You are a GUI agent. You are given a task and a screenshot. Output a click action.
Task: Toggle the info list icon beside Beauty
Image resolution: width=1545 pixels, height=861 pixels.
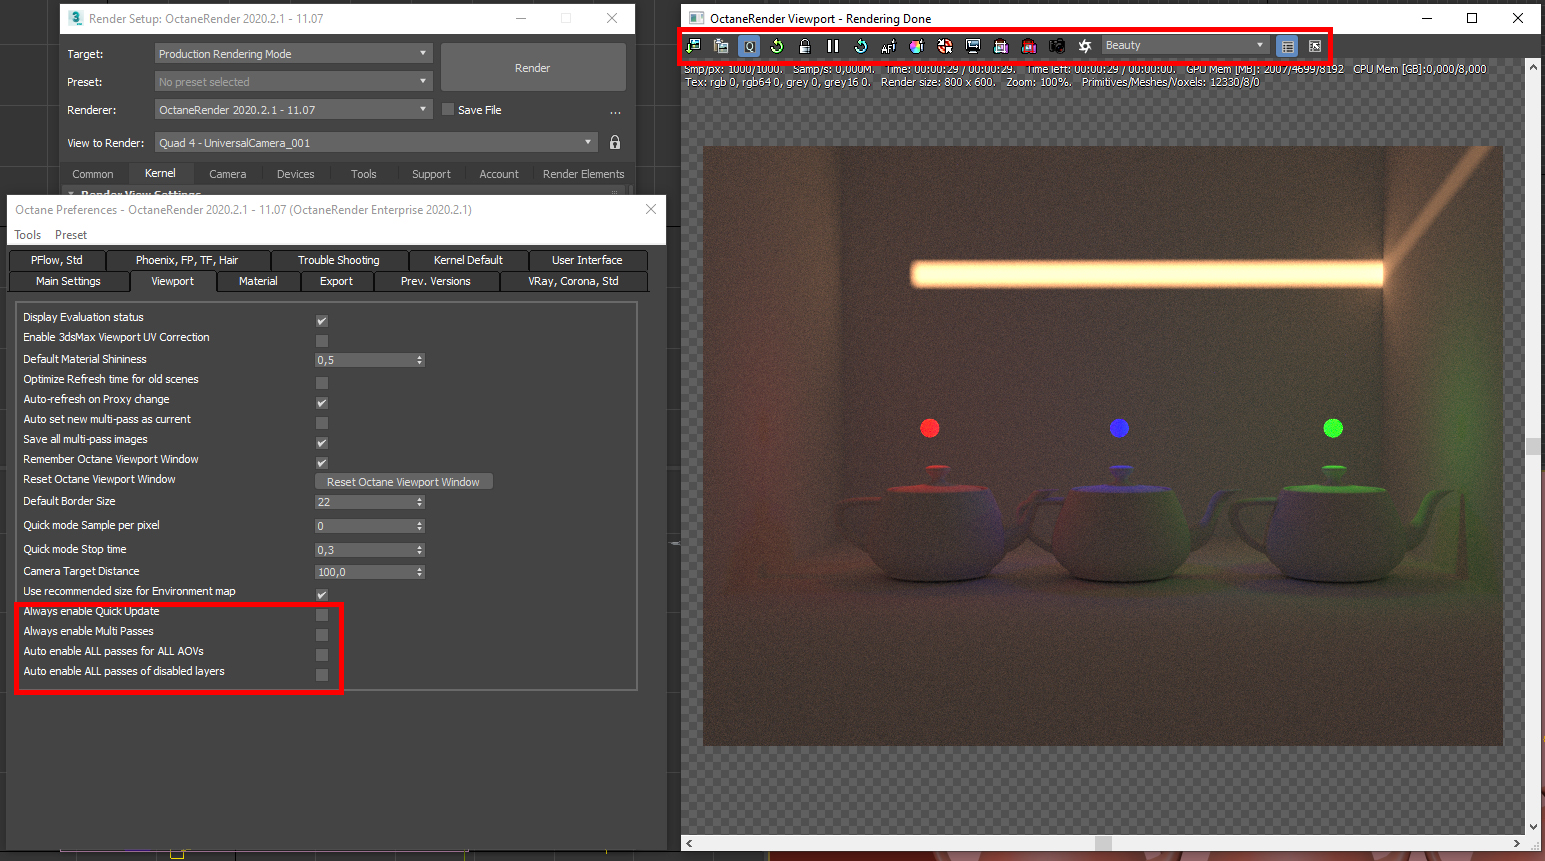(x=1288, y=46)
